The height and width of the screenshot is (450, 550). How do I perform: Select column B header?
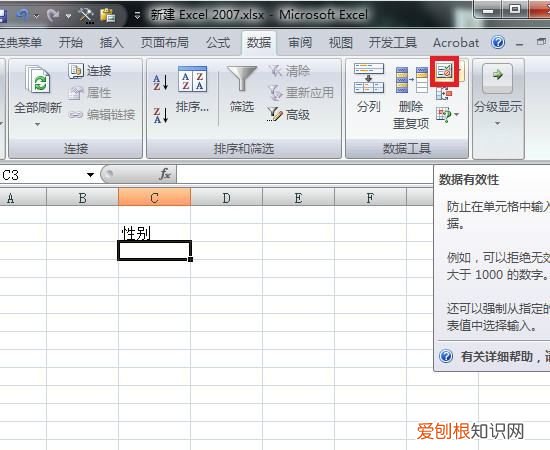[82, 198]
